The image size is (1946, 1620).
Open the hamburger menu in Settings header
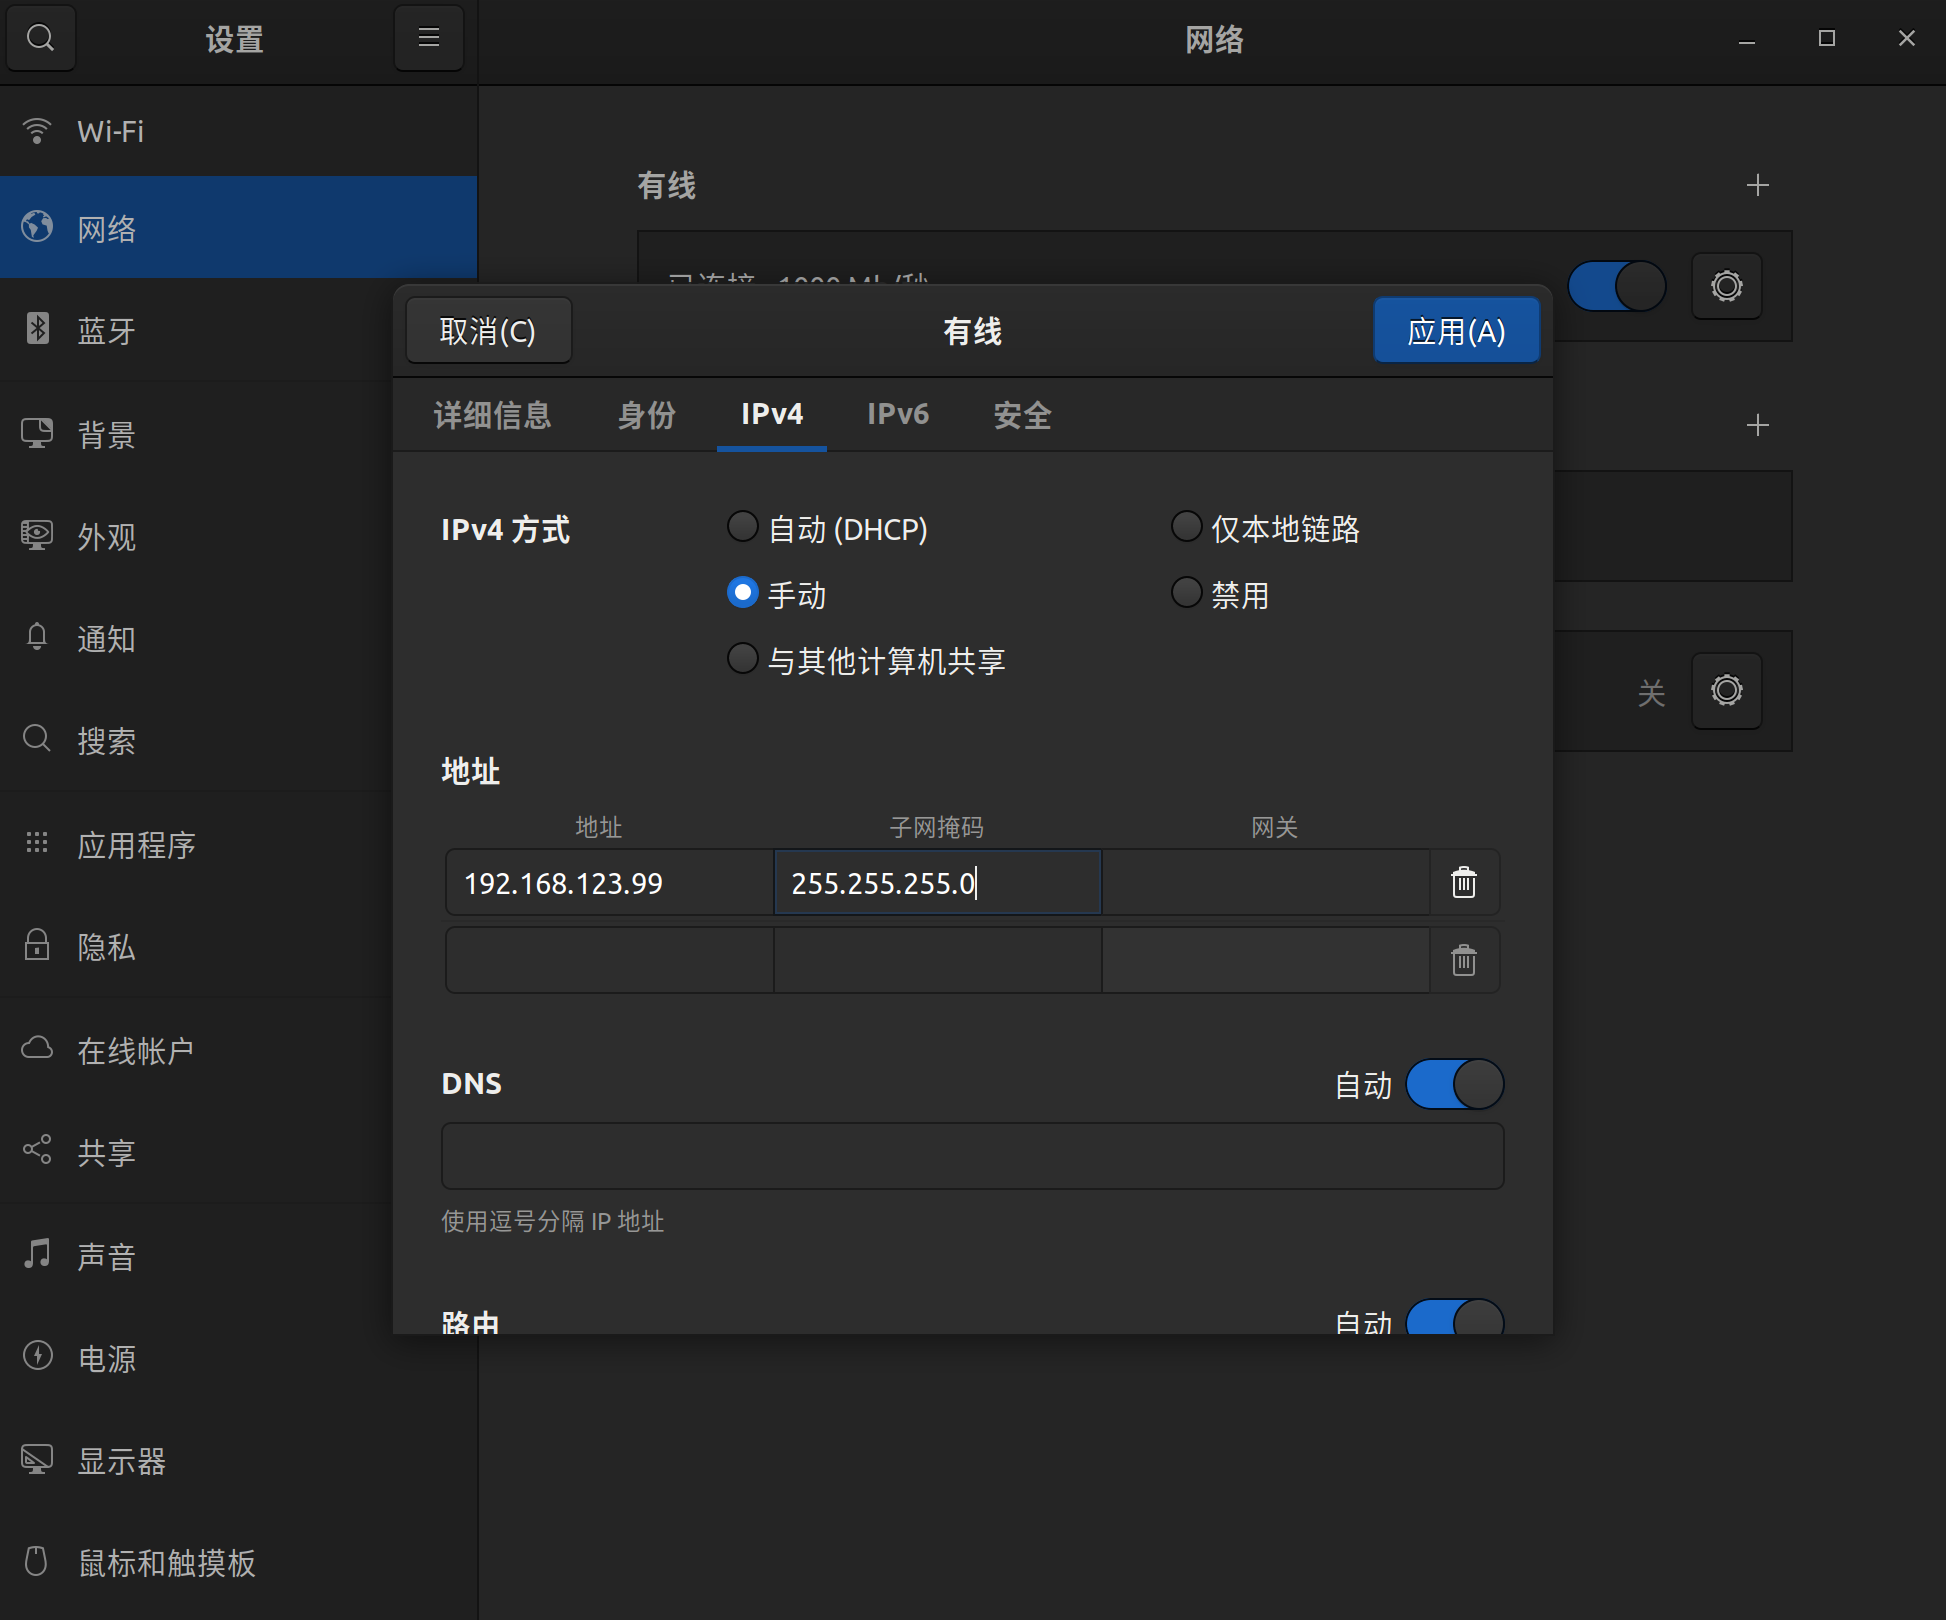pos(429,38)
